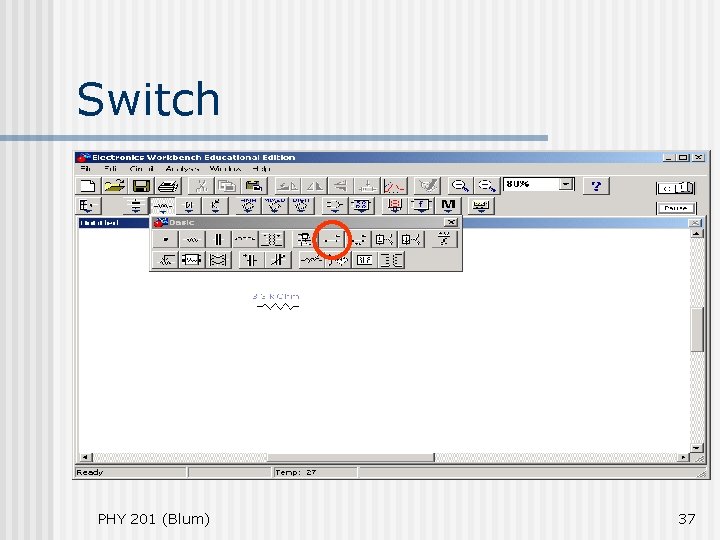This screenshot has height=540, width=720.
Task: Toggle the simulation power switch
Action: pyautogui.click(x=675, y=188)
